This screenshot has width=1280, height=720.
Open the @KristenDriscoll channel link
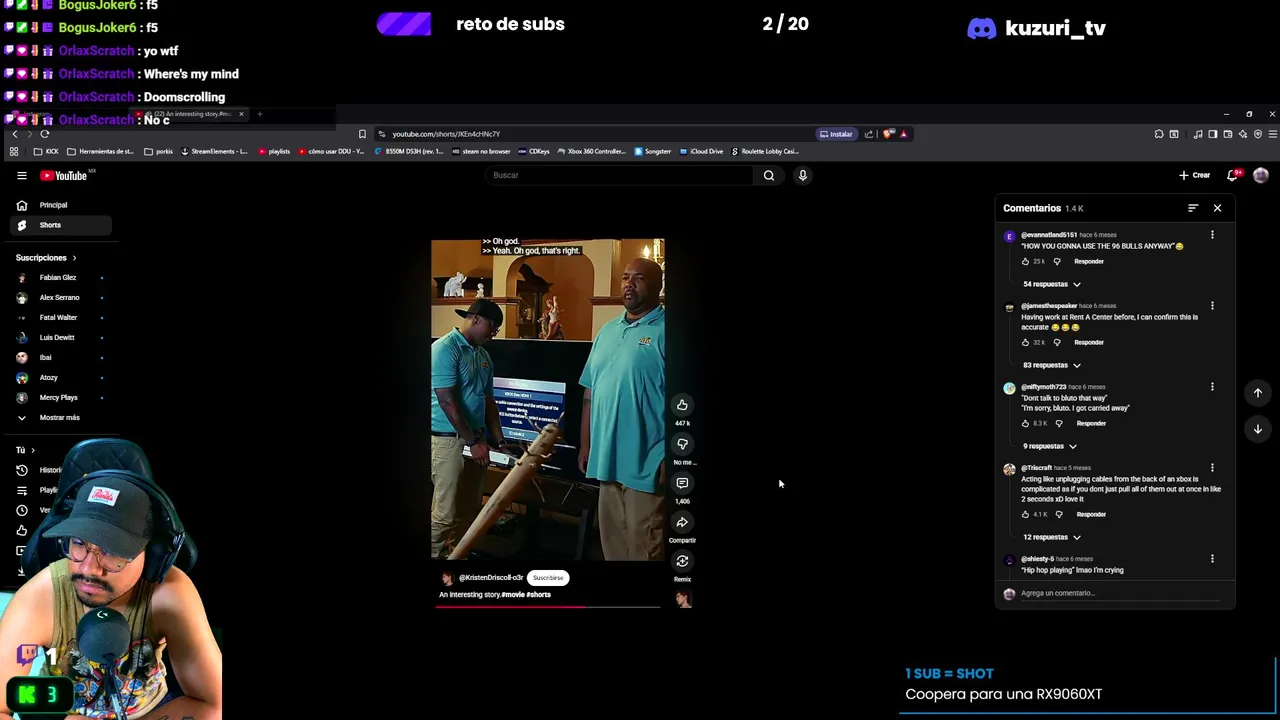491,578
